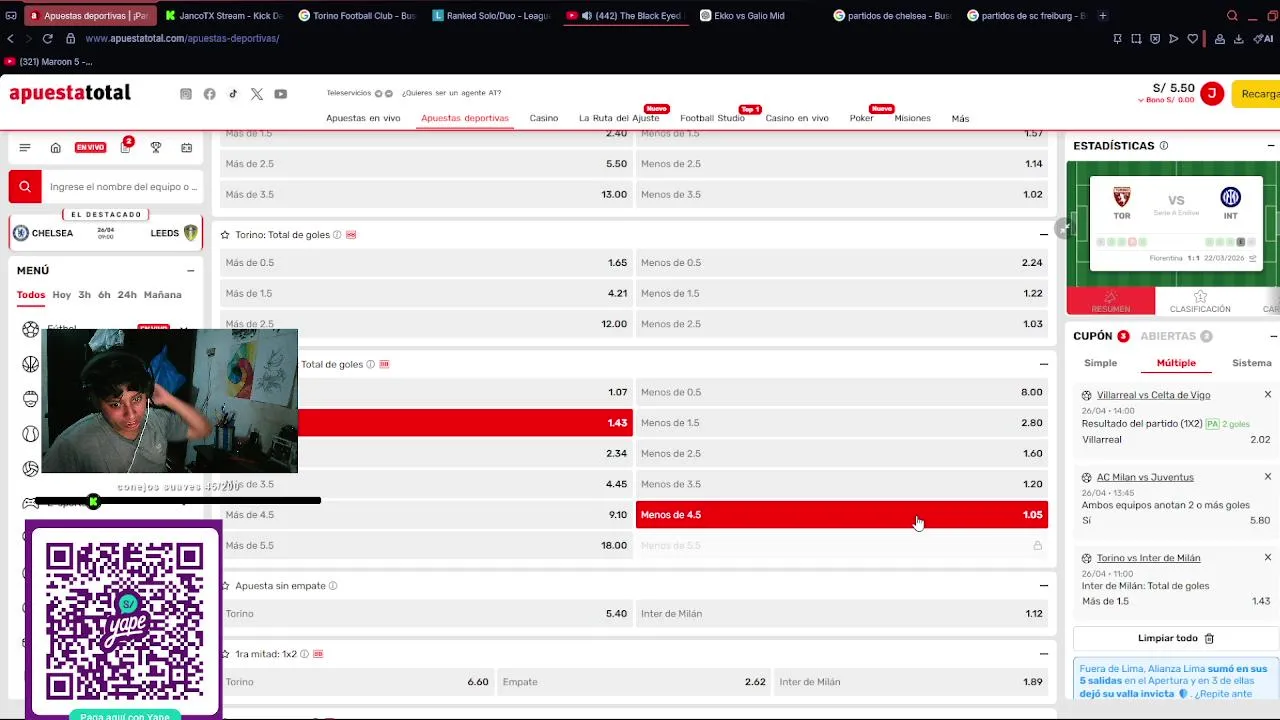Image resolution: width=1280 pixels, height=720 pixels.
Task: Select Menos de 2.5 odds 1.60
Action: coord(842,454)
